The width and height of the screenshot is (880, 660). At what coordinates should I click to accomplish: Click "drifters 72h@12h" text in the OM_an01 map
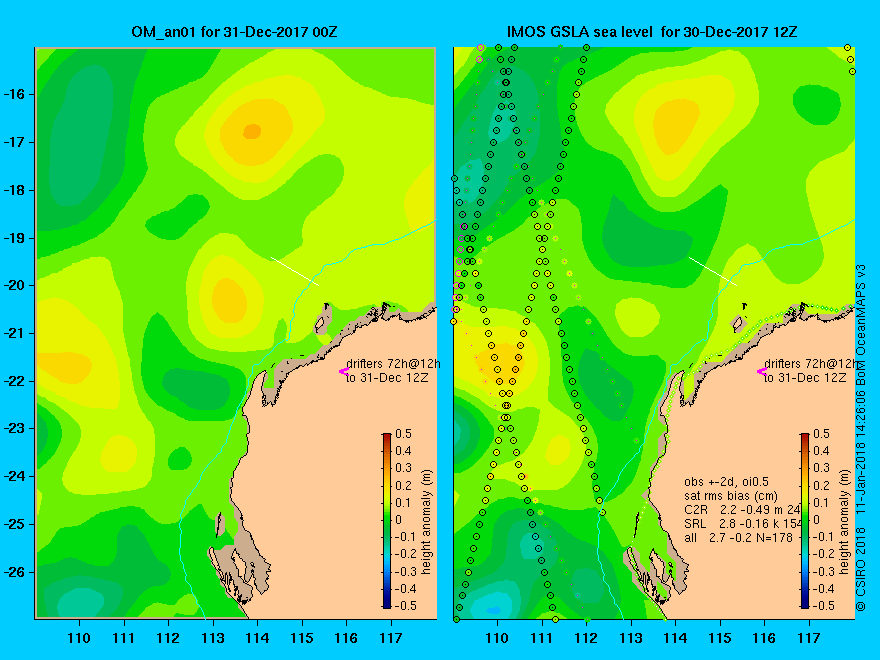393,364
